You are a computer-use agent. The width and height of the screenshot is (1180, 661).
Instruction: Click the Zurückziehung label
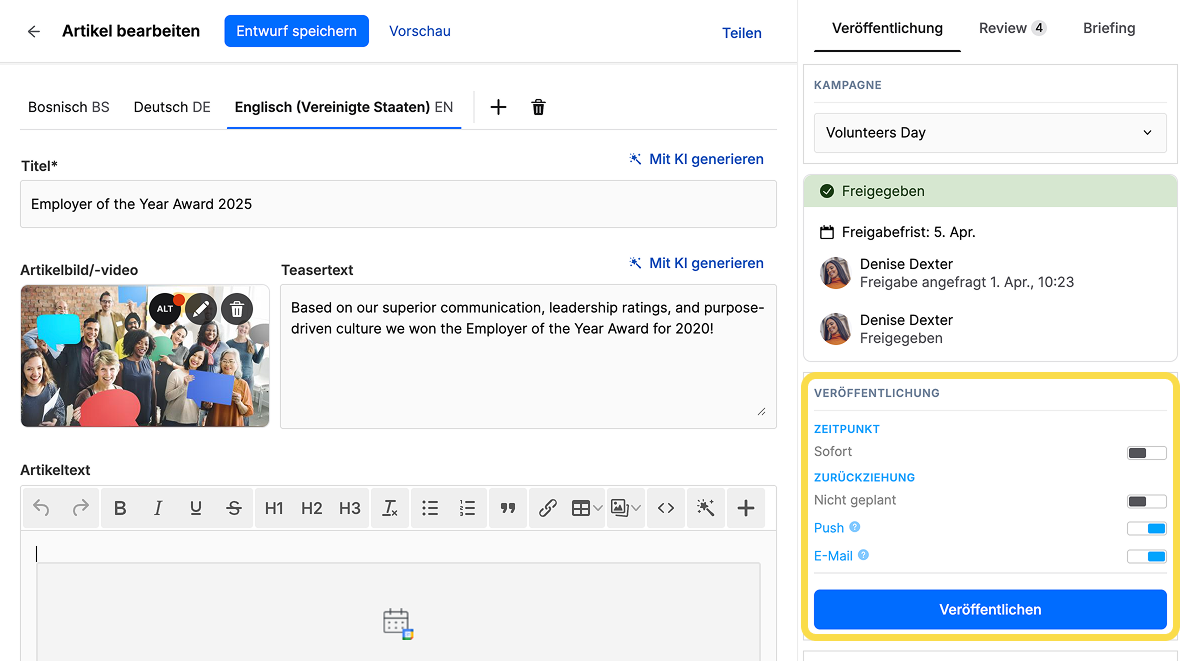(x=864, y=477)
